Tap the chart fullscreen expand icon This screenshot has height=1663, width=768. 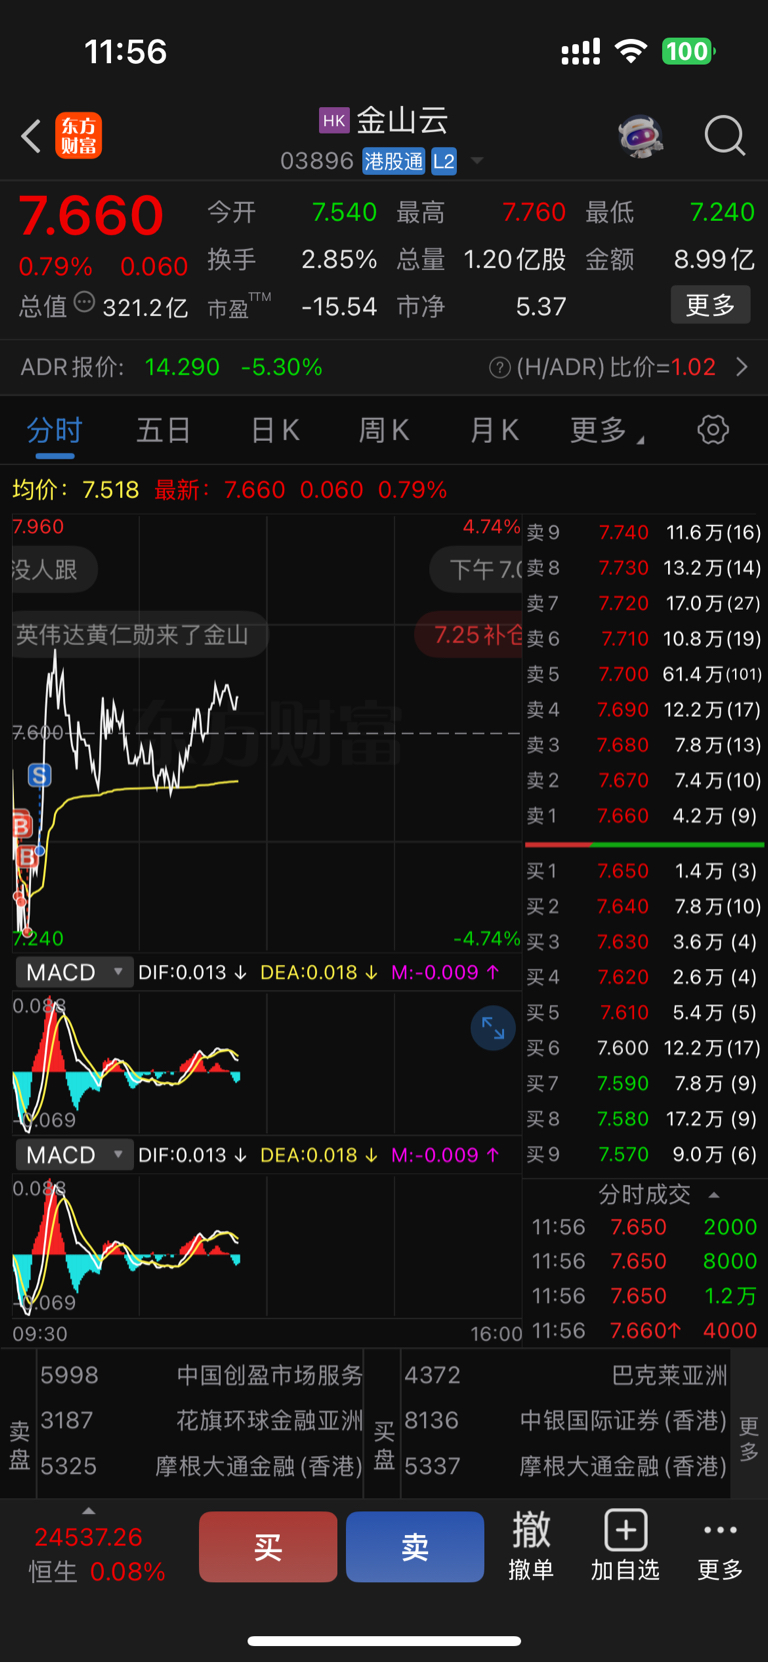[493, 1028]
